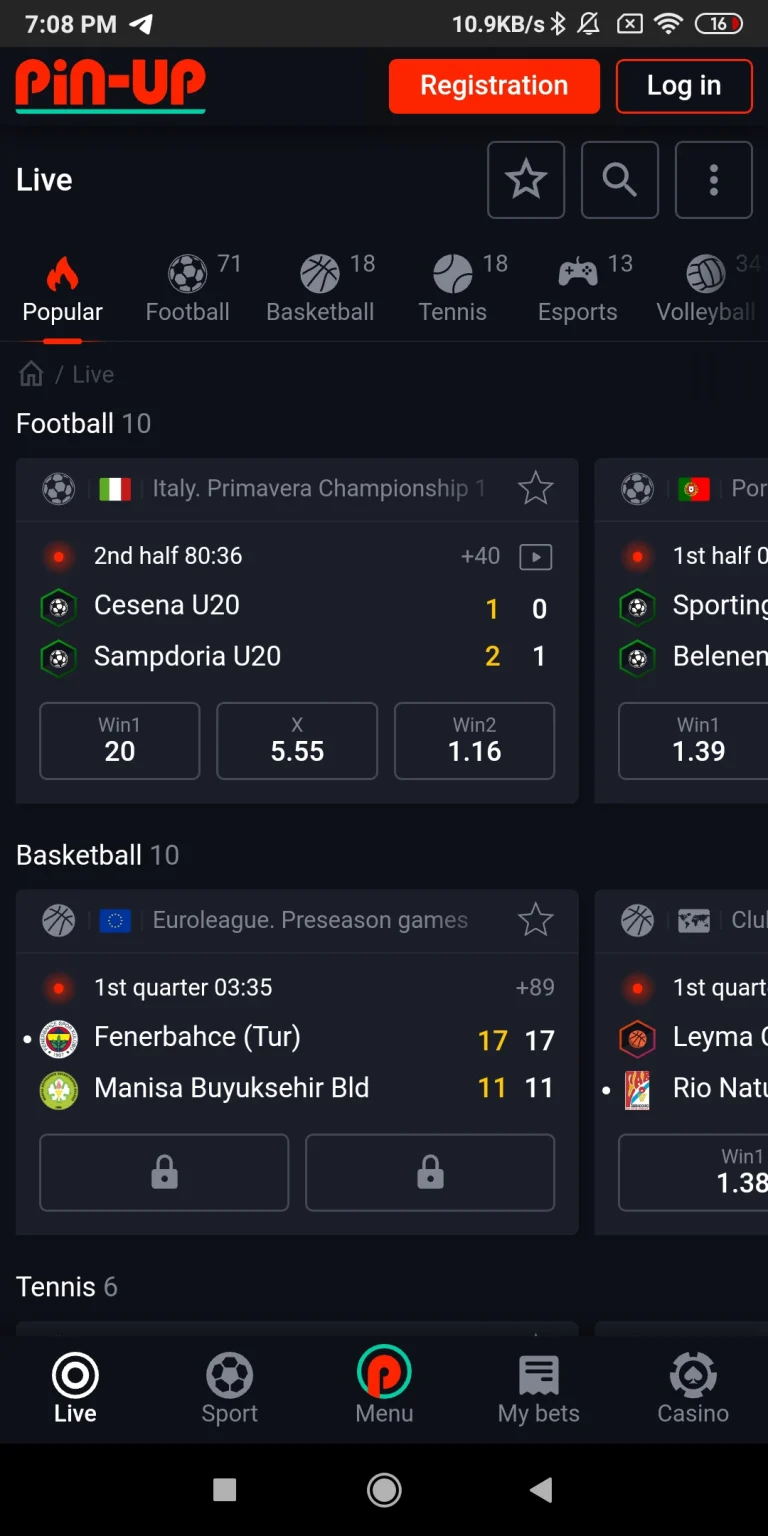Expand +89 more markets for Fenerbahce game
The image size is (768, 1536).
(535, 988)
